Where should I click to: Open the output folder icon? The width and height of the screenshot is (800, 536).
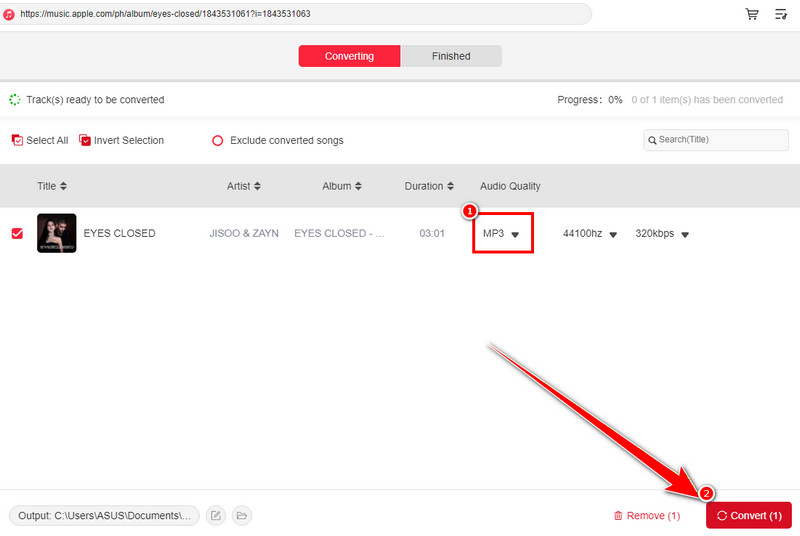(242, 516)
